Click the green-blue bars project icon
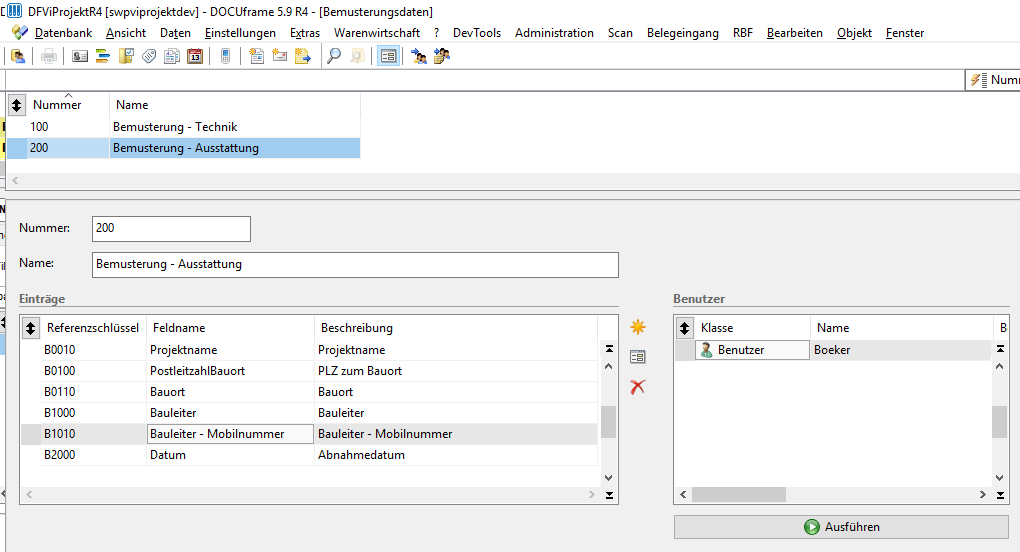The image size is (1020, 552). [103, 57]
